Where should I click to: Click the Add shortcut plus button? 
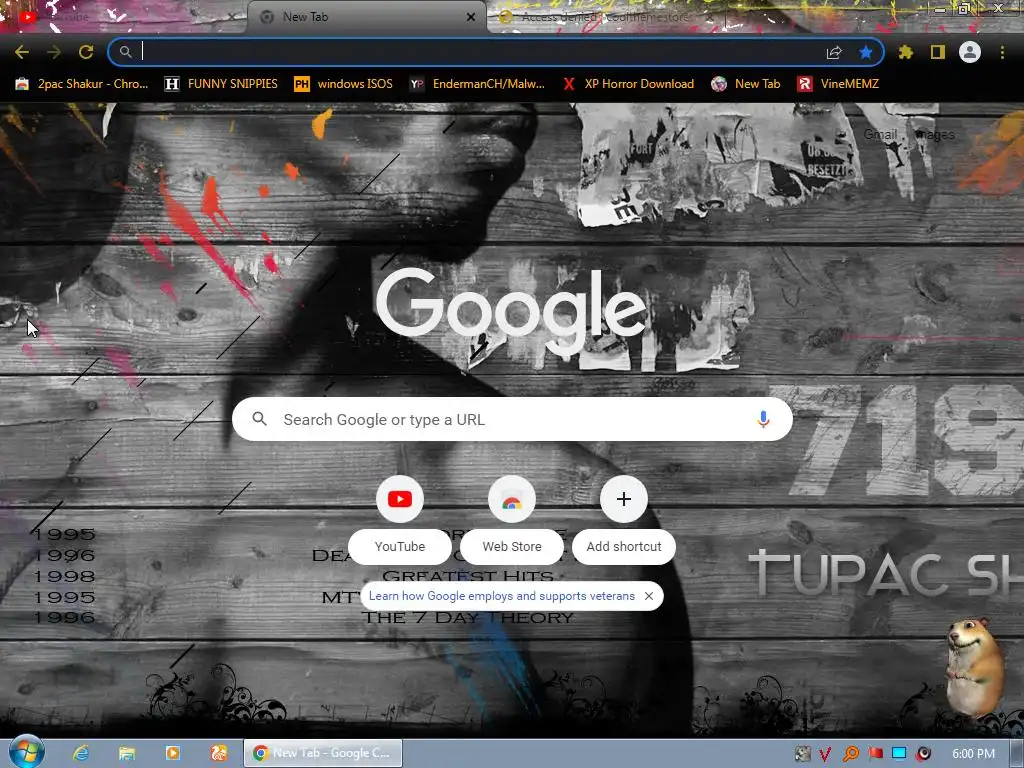point(624,499)
